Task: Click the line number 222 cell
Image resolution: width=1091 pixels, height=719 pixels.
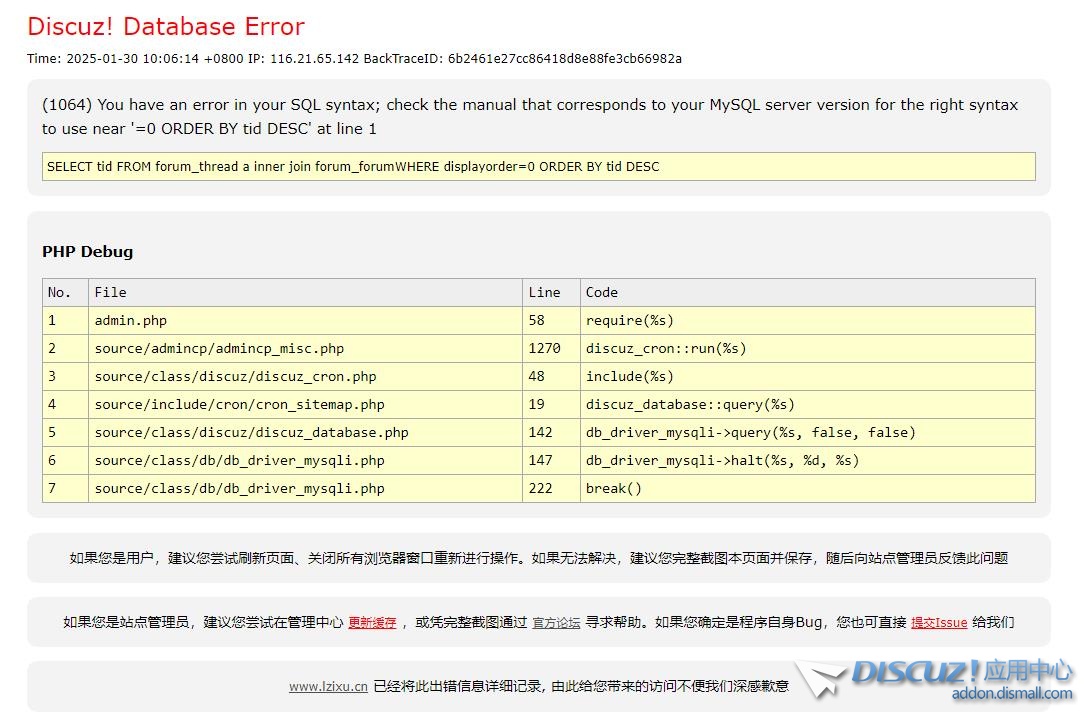Action: 551,489
